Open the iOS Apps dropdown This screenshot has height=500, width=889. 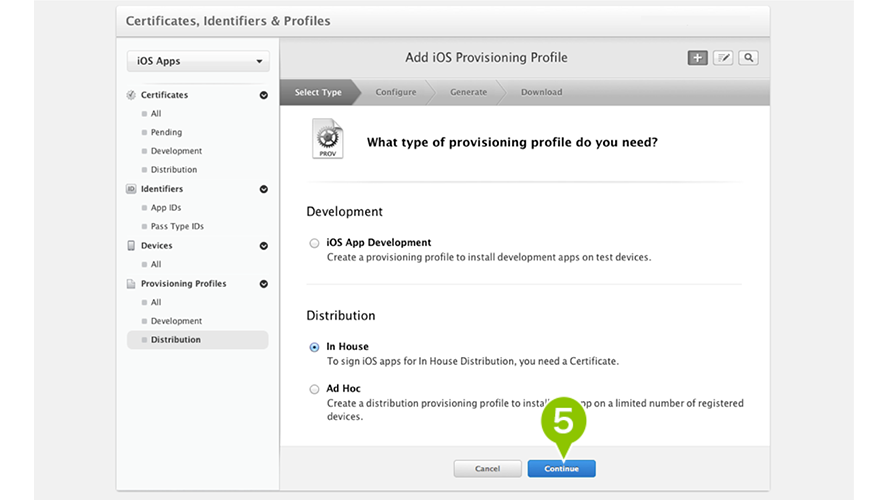(198, 61)
